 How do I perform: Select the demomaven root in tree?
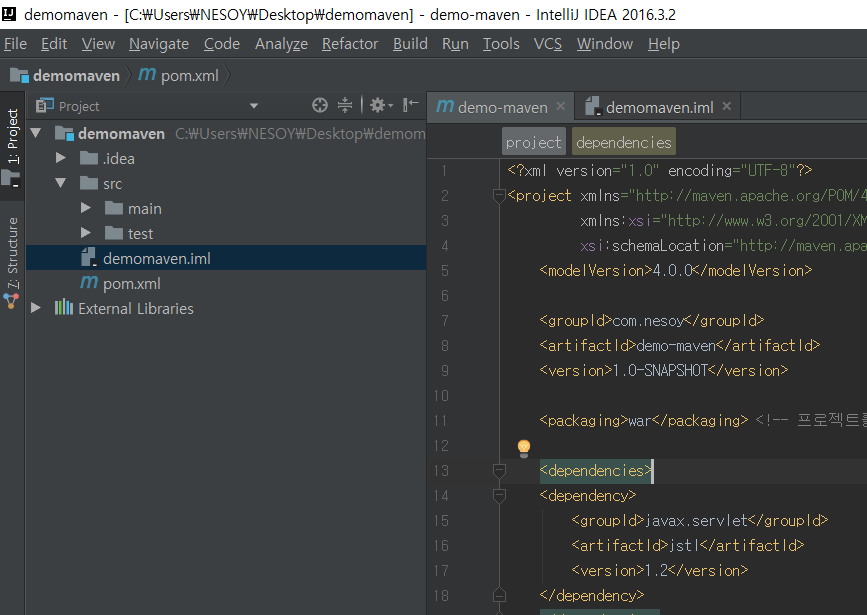tap(121, 134)
